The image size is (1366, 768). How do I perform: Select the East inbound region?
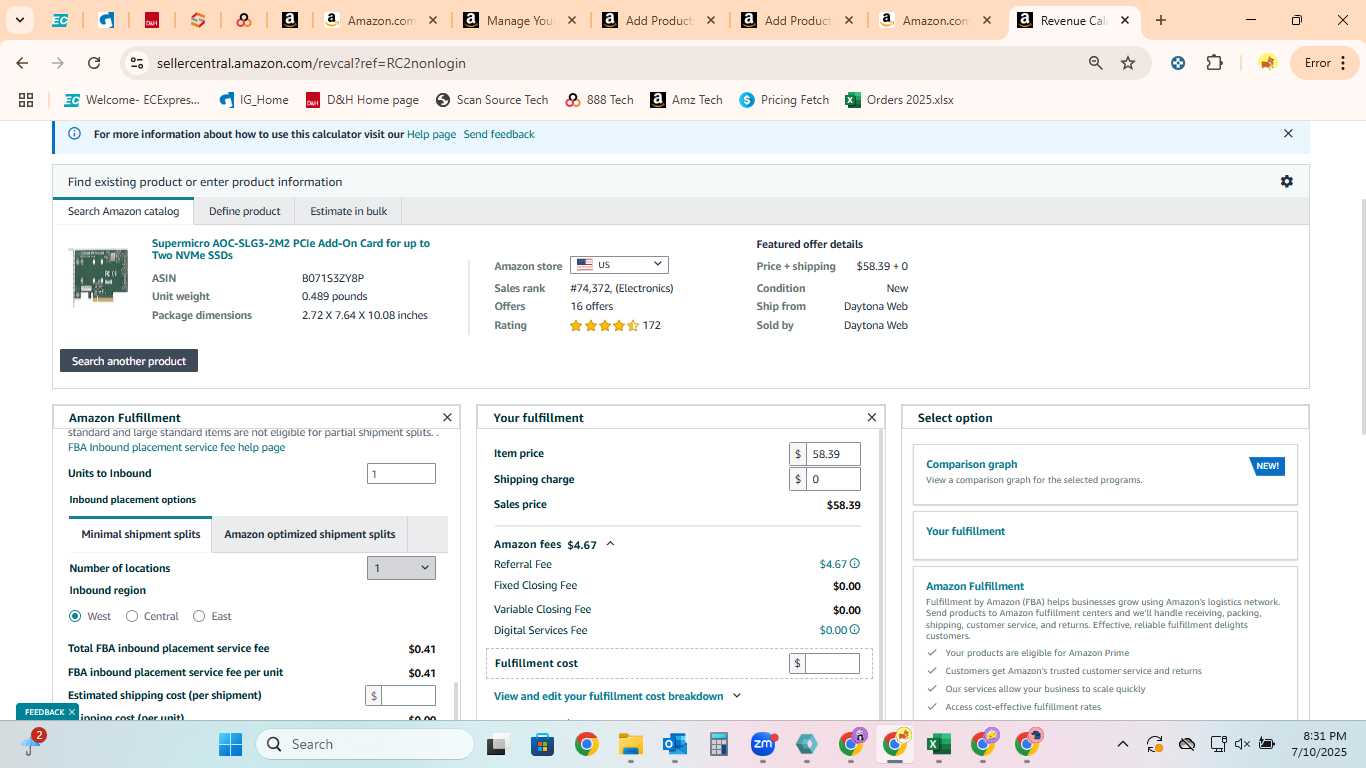coord(199,616)
